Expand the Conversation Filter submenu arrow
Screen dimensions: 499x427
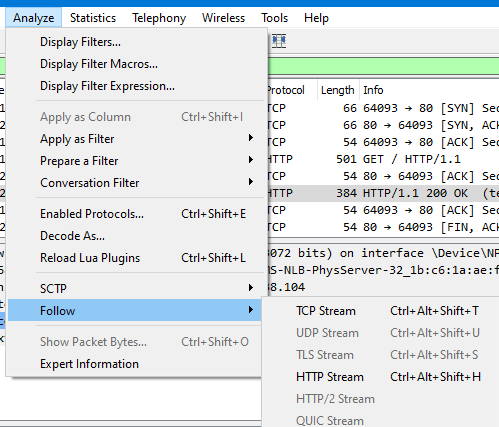coord(251,182)
